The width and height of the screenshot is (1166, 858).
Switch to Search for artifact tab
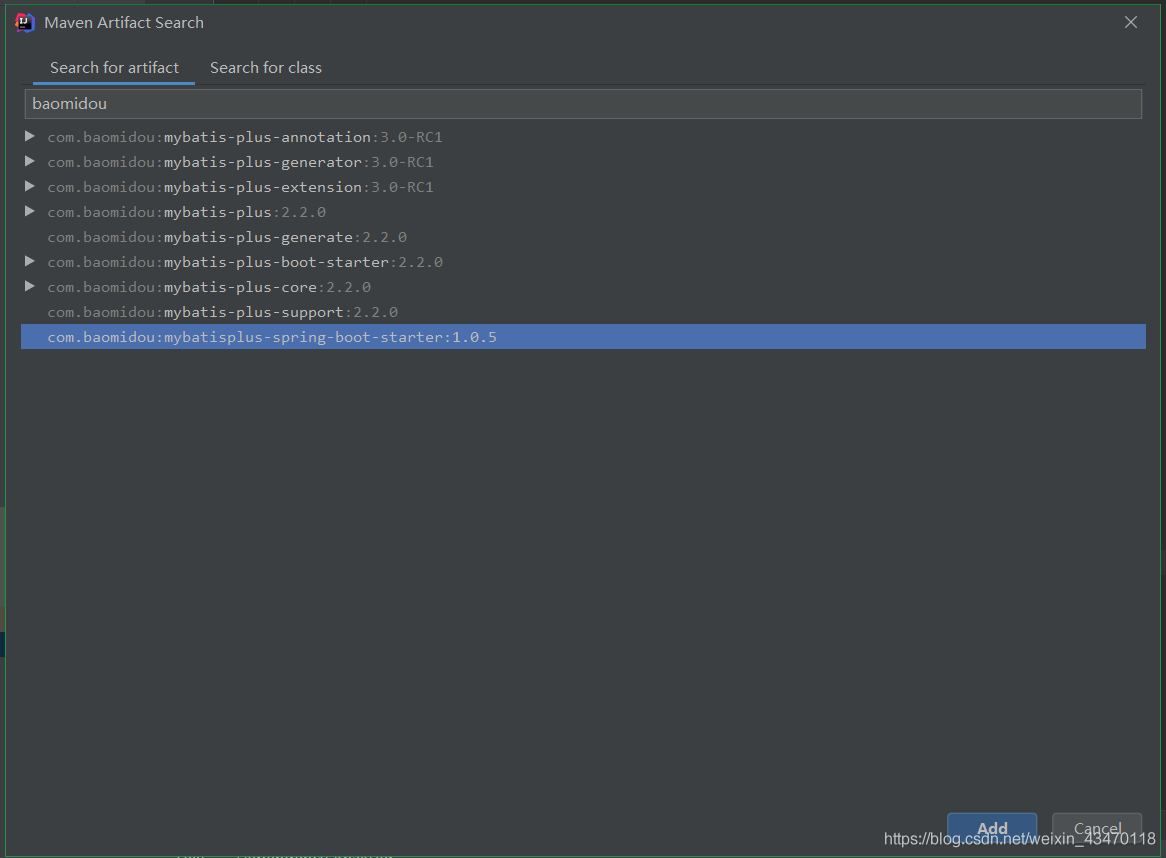pos(114,68)
